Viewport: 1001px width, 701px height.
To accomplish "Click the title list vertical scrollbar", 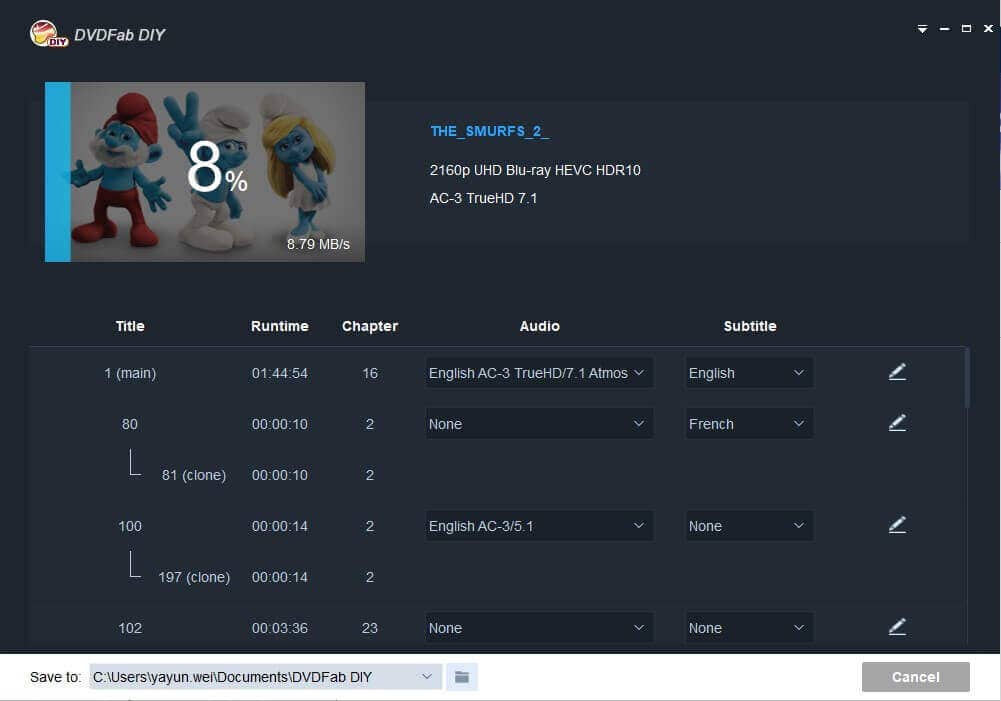I will [x=967, y=378].
